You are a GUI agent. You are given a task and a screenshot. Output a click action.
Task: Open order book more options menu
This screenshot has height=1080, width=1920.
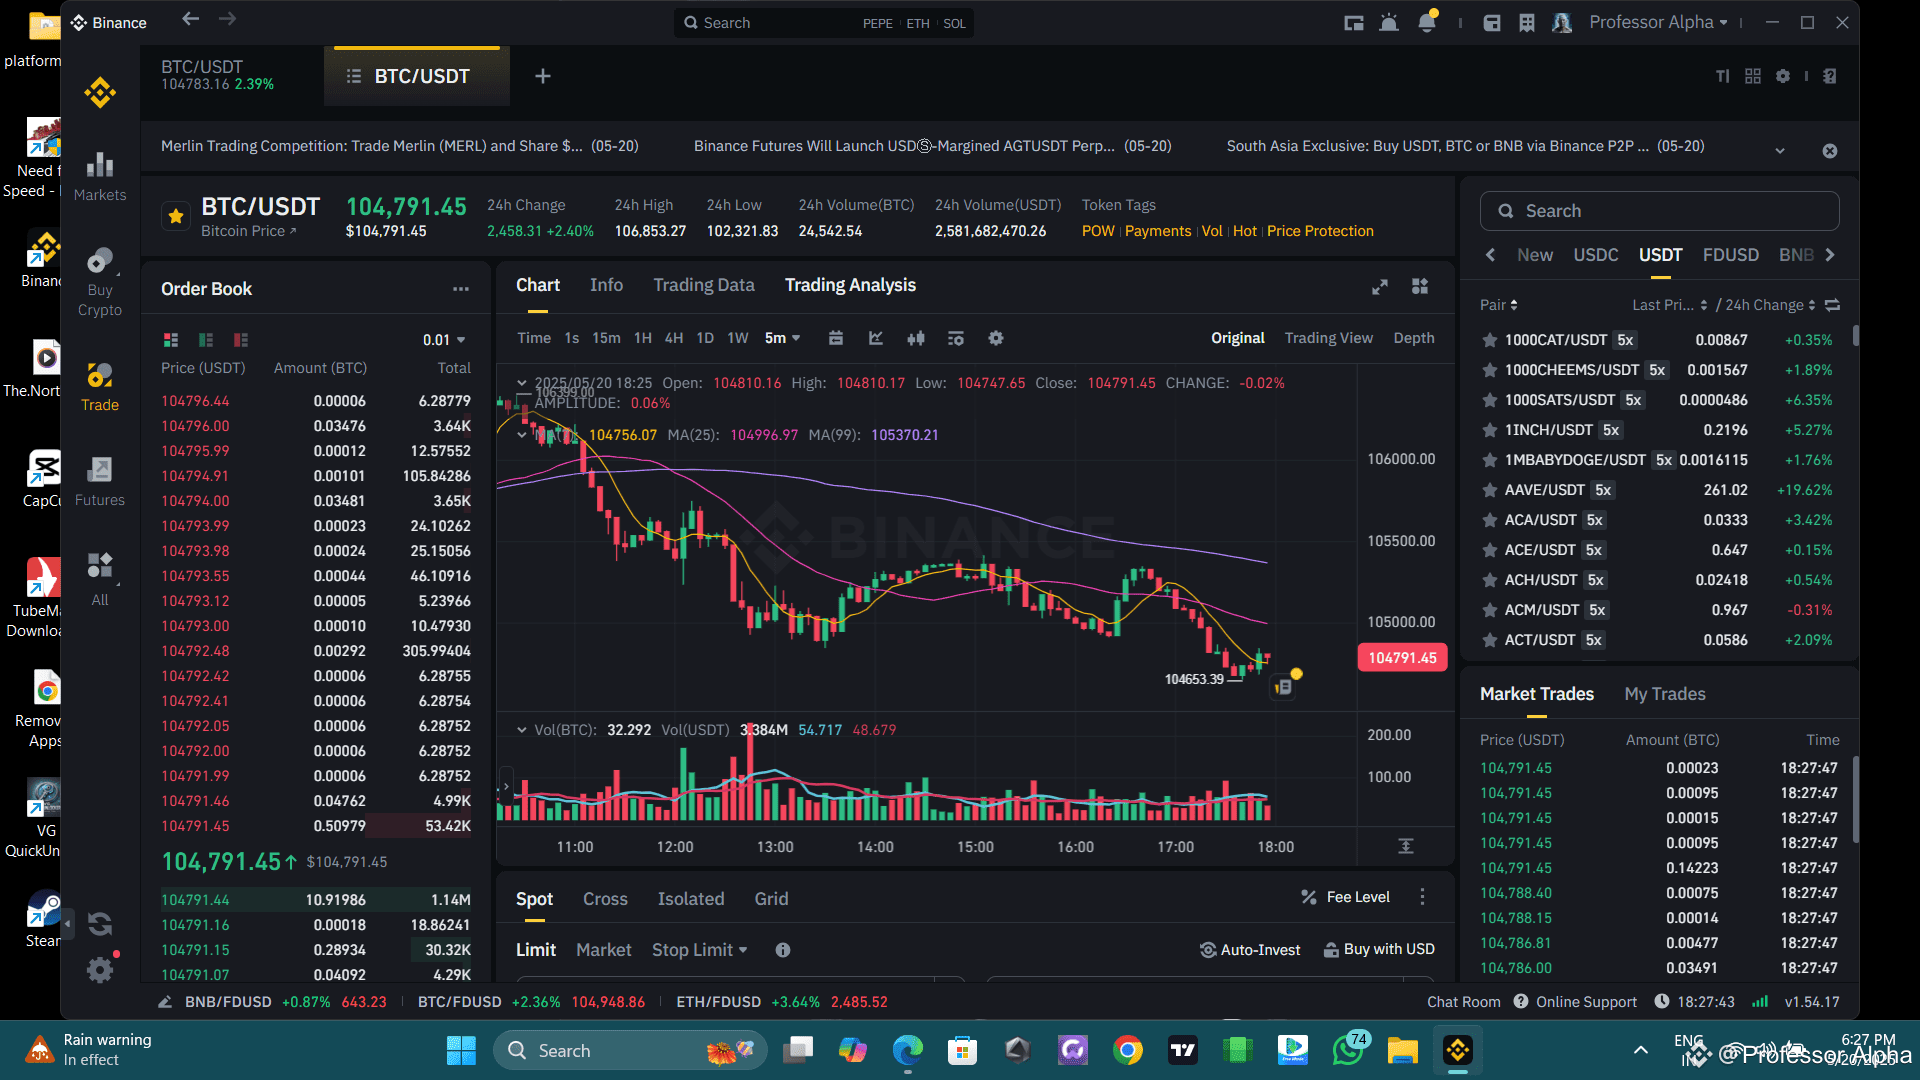click(460, 289)
